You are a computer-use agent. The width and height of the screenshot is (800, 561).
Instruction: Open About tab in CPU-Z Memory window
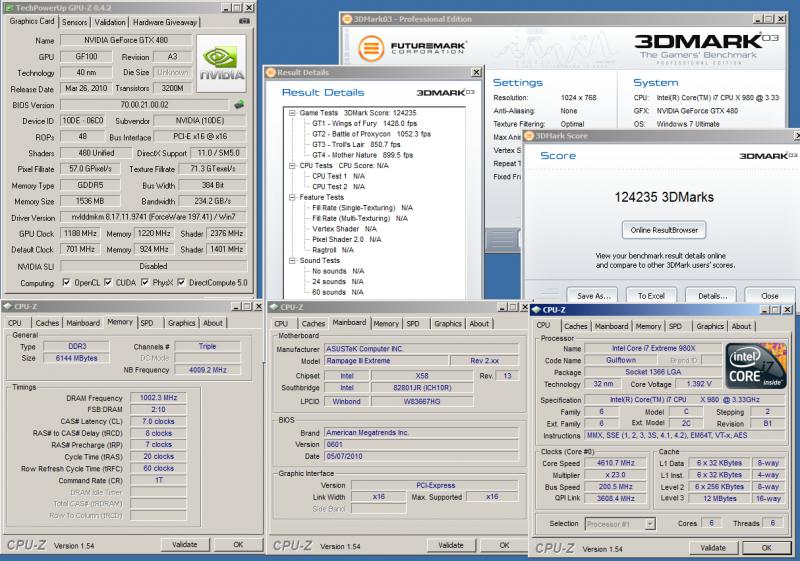click(213, 323)
